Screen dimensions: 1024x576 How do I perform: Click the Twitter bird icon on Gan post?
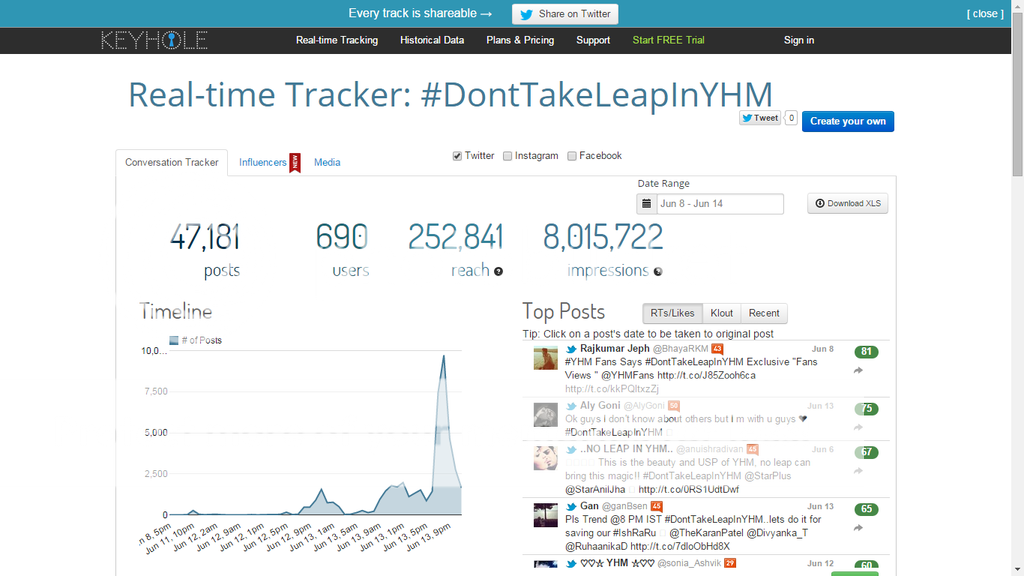click(x=571, y=507)
